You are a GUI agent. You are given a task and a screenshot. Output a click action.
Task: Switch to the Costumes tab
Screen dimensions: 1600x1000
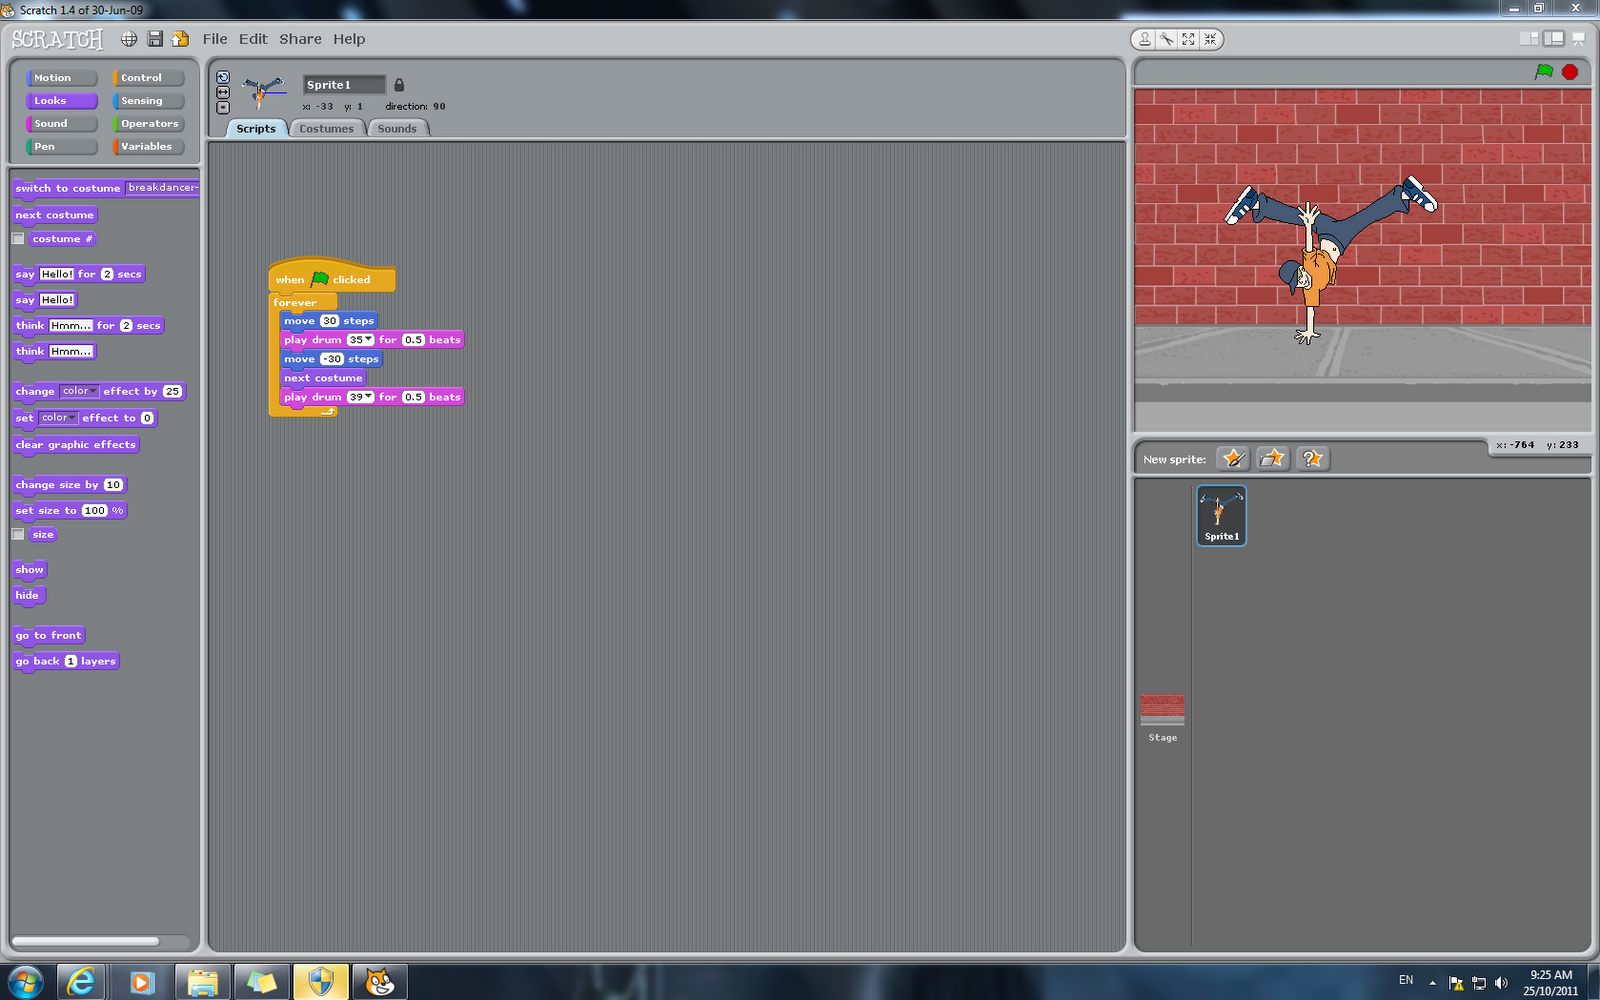[326, 129]
